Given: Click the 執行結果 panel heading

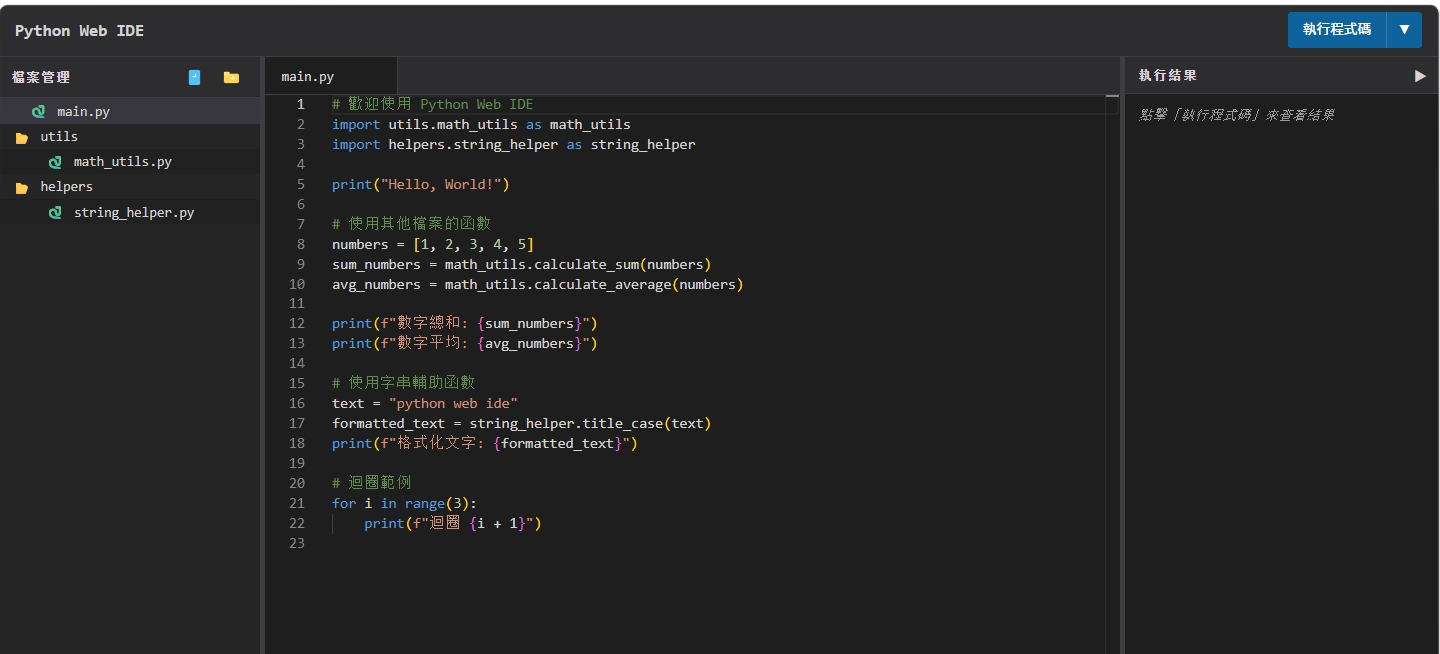Looking at the screenshot, I should point(1167,76).
